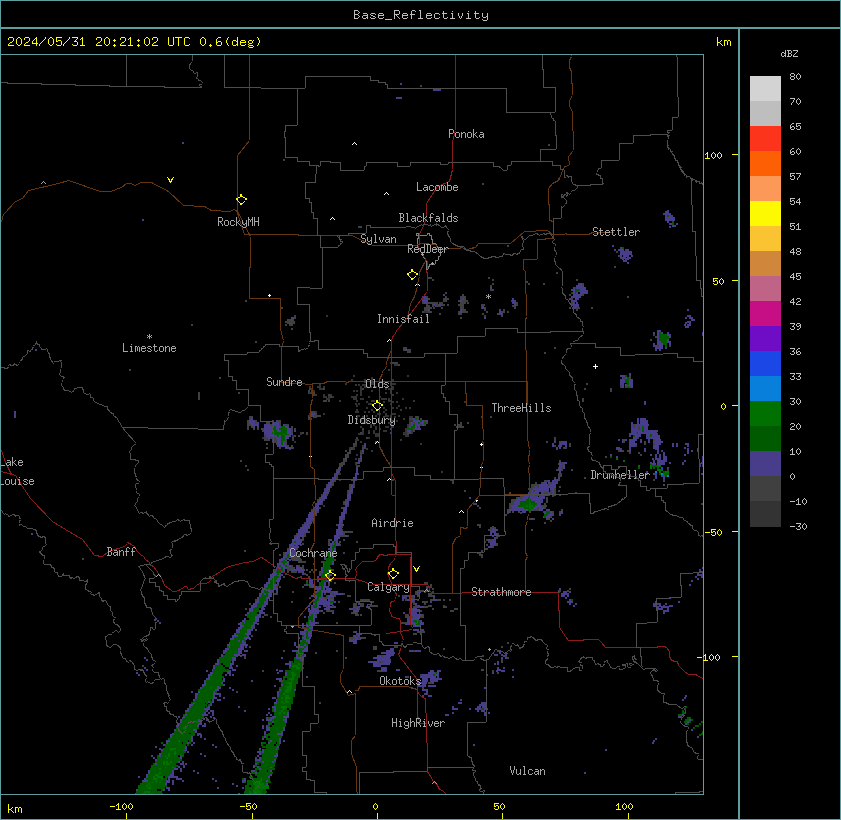Click the Okotoks label

coord(400,681)
